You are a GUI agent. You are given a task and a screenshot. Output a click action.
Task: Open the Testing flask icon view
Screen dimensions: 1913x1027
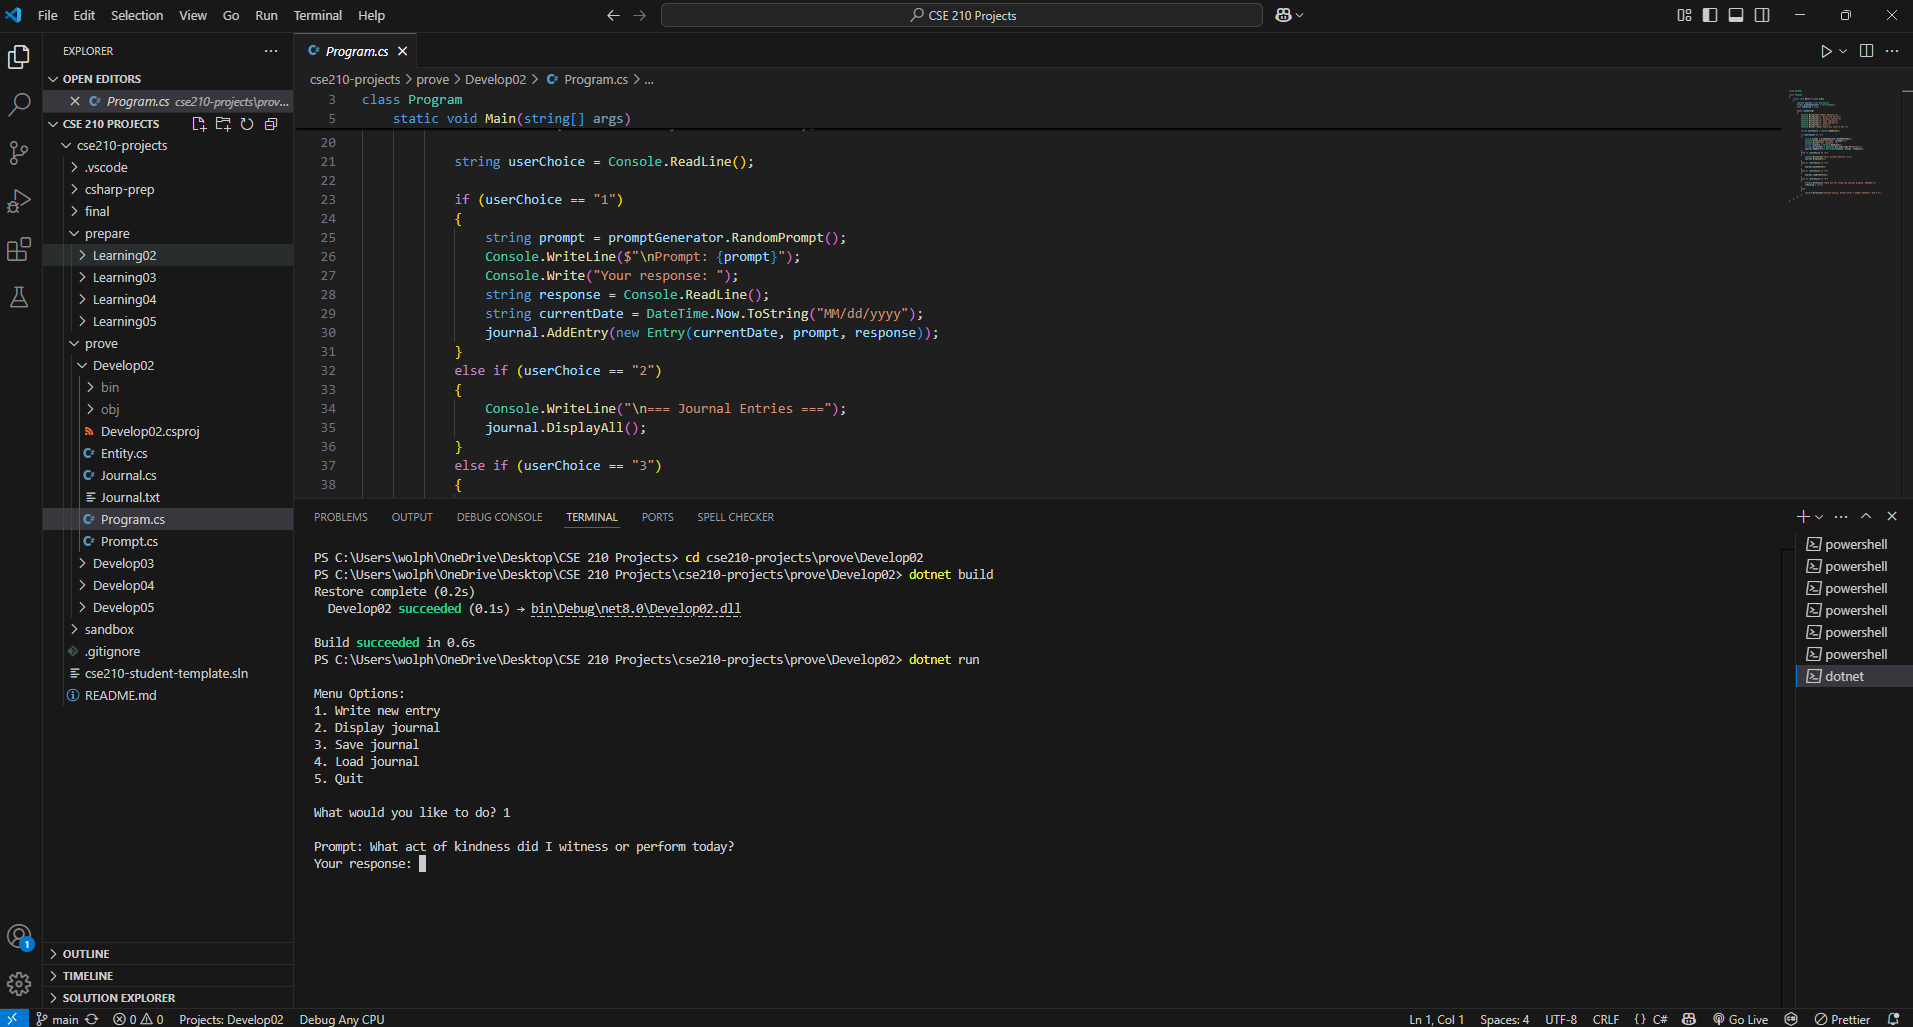pos(19,297)
